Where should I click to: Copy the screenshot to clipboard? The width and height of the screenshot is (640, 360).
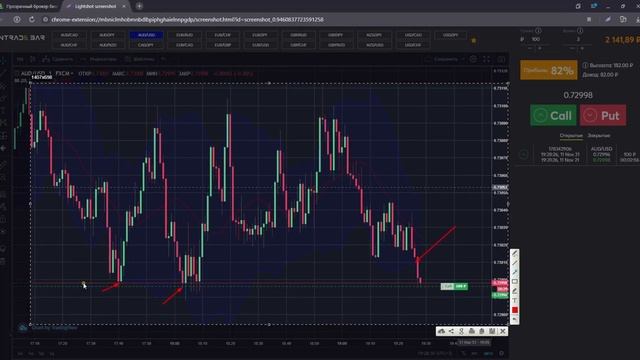[482, 331]
